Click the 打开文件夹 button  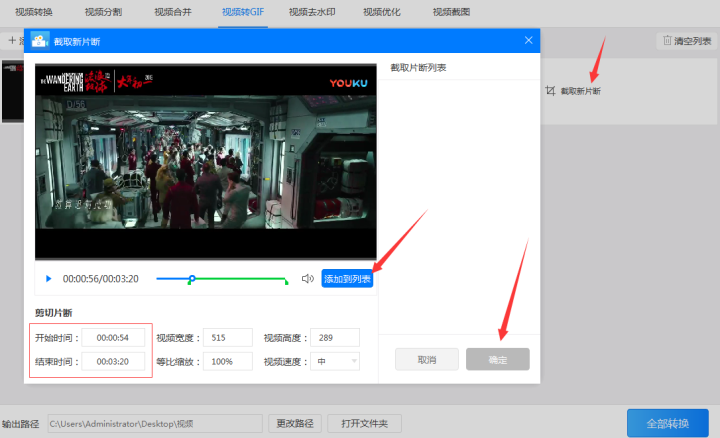click(364, 423)
